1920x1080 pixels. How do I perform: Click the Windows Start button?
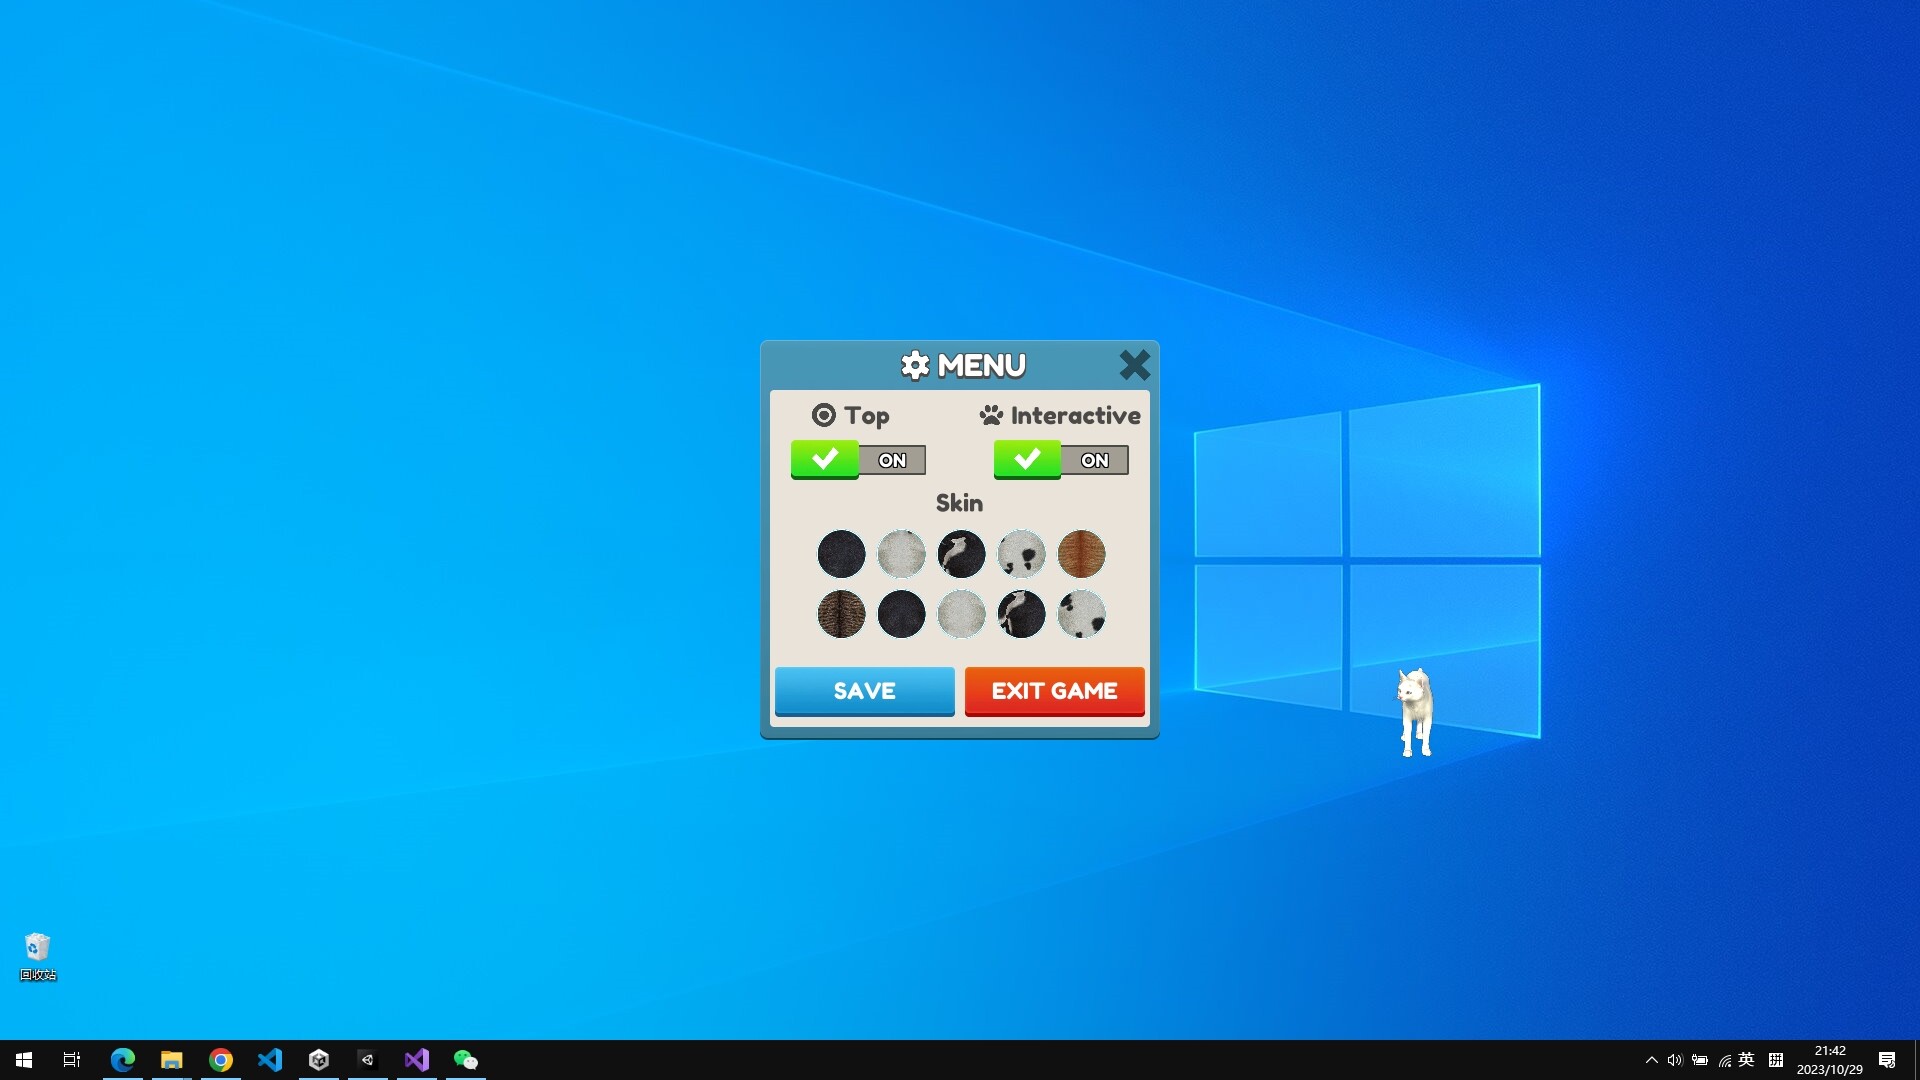tap(22, 1059)
